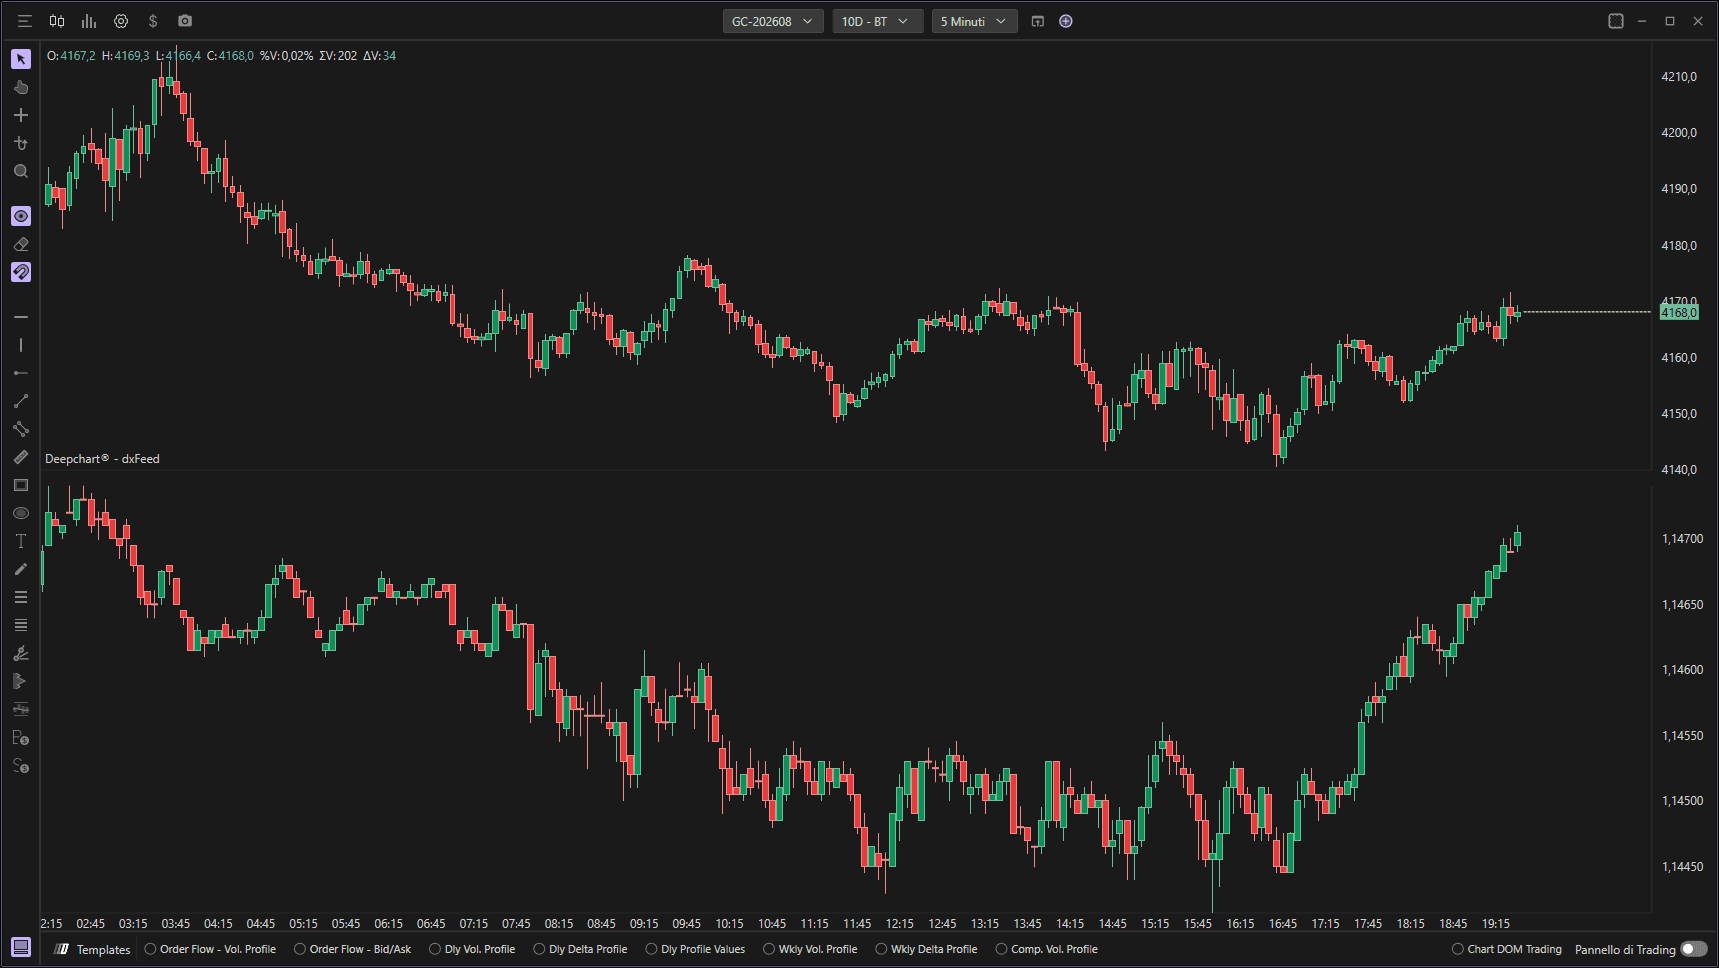This screenshot has width=1719, height=968.
Task: Select the vertical line drawing tool
Action: pyautogui.click(x=21, y=345)
